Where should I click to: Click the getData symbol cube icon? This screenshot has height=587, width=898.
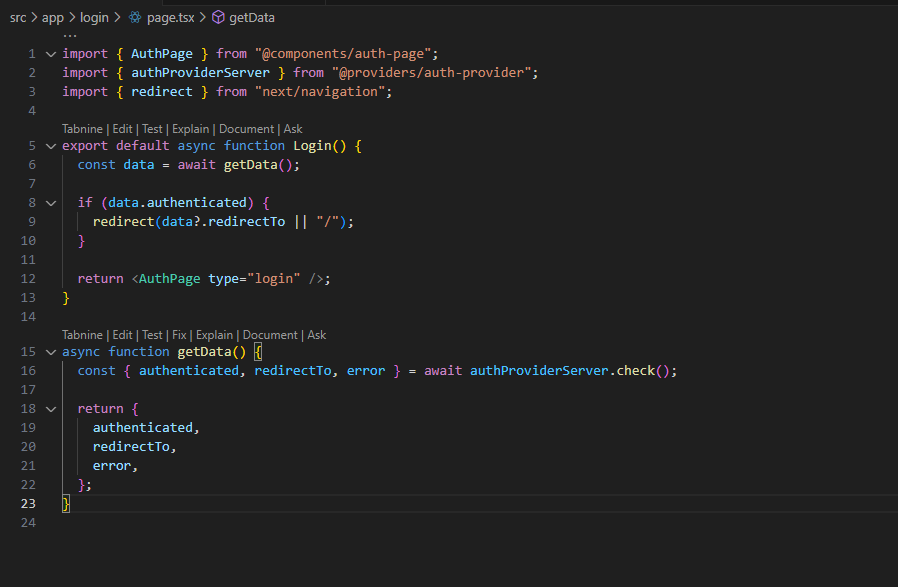(x=218, y=17)
